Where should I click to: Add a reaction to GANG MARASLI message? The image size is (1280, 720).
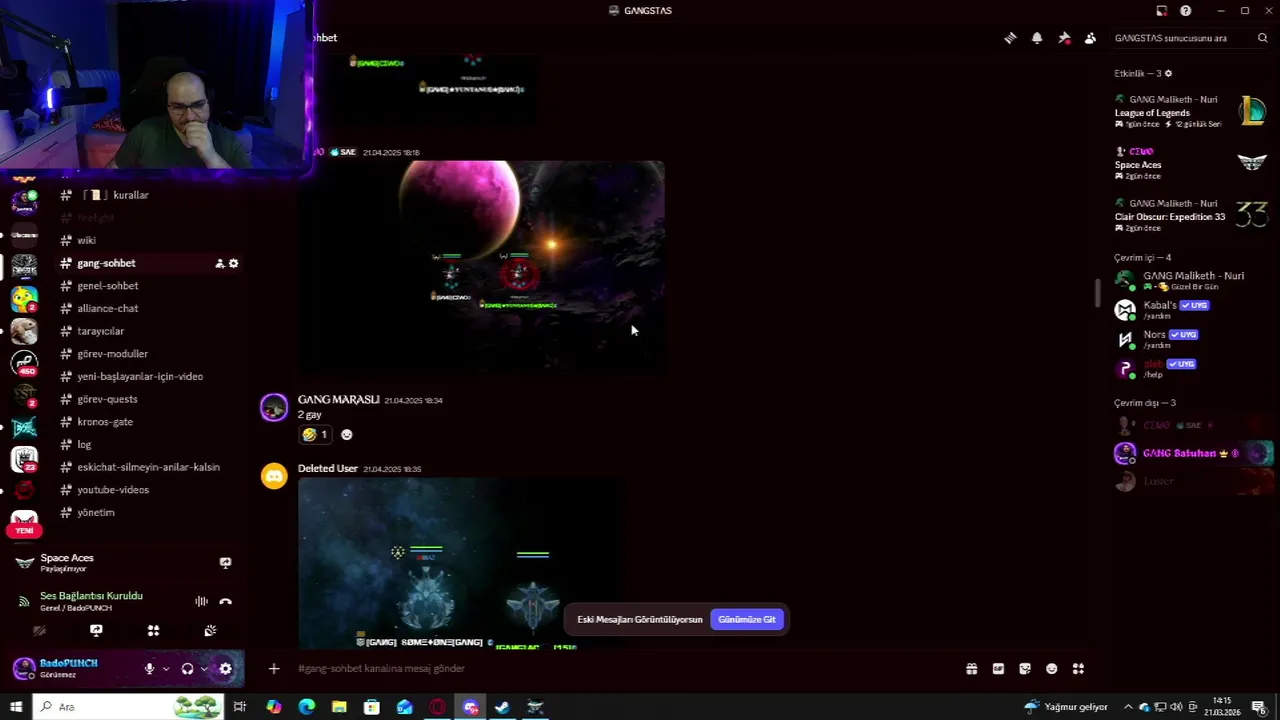[x=347, y=435]
